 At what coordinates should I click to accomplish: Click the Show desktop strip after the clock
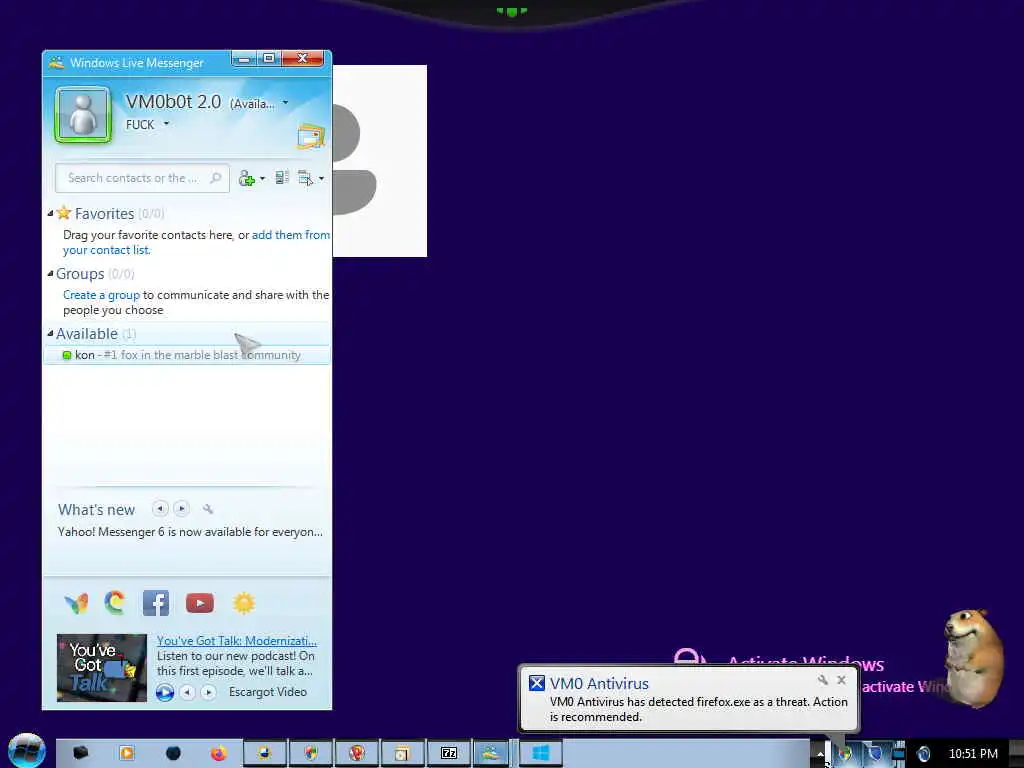click(x=1016, y=754)
